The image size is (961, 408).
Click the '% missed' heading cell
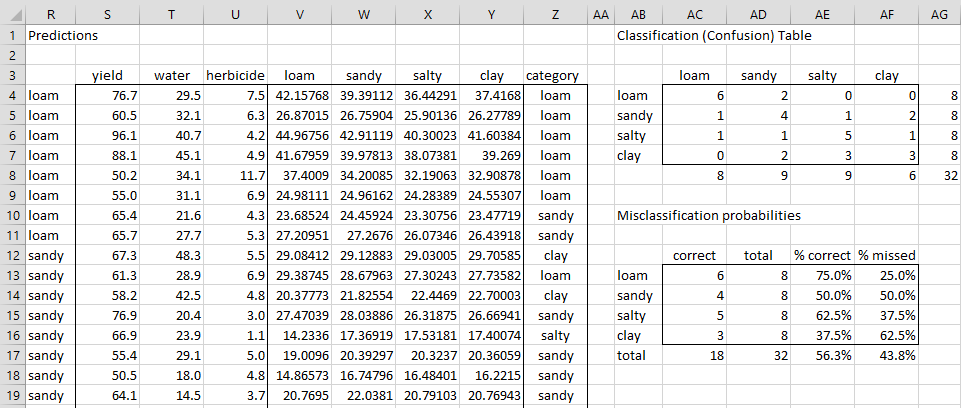[887, 255]
